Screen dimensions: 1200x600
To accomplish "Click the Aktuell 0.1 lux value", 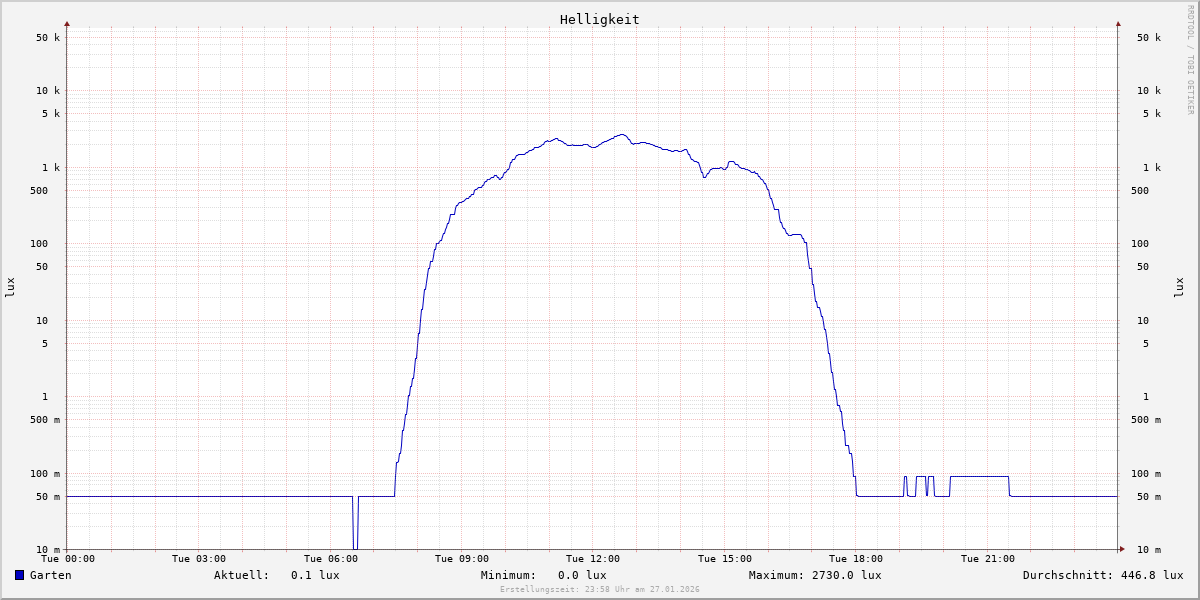I will point(315,575).
